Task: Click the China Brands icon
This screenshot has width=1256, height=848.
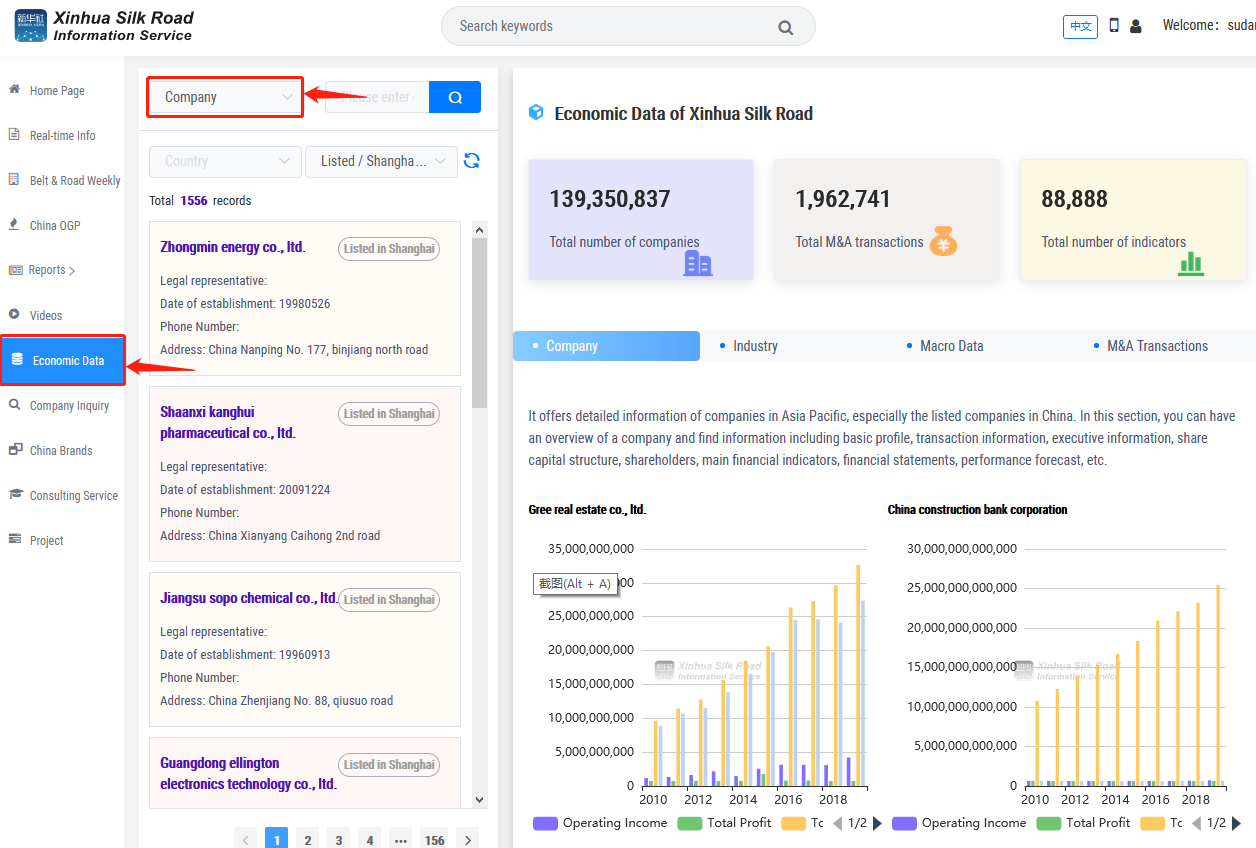Action: 15,449
